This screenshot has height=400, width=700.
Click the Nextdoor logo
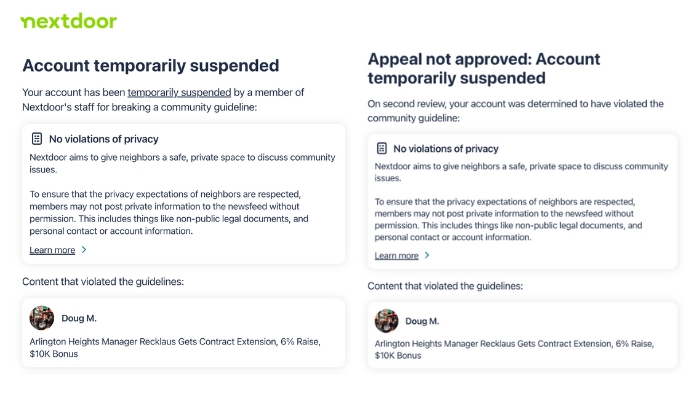(69, 21)
